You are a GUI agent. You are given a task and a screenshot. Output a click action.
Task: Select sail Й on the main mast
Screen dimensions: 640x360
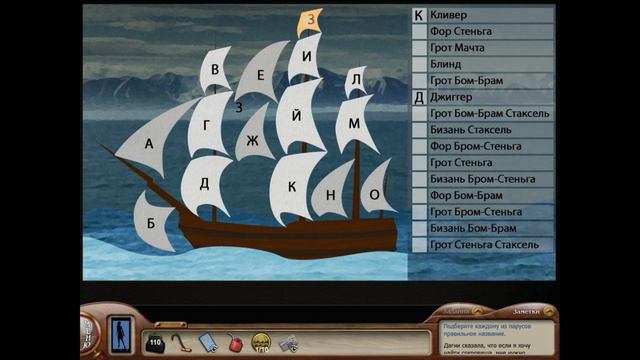299,116
